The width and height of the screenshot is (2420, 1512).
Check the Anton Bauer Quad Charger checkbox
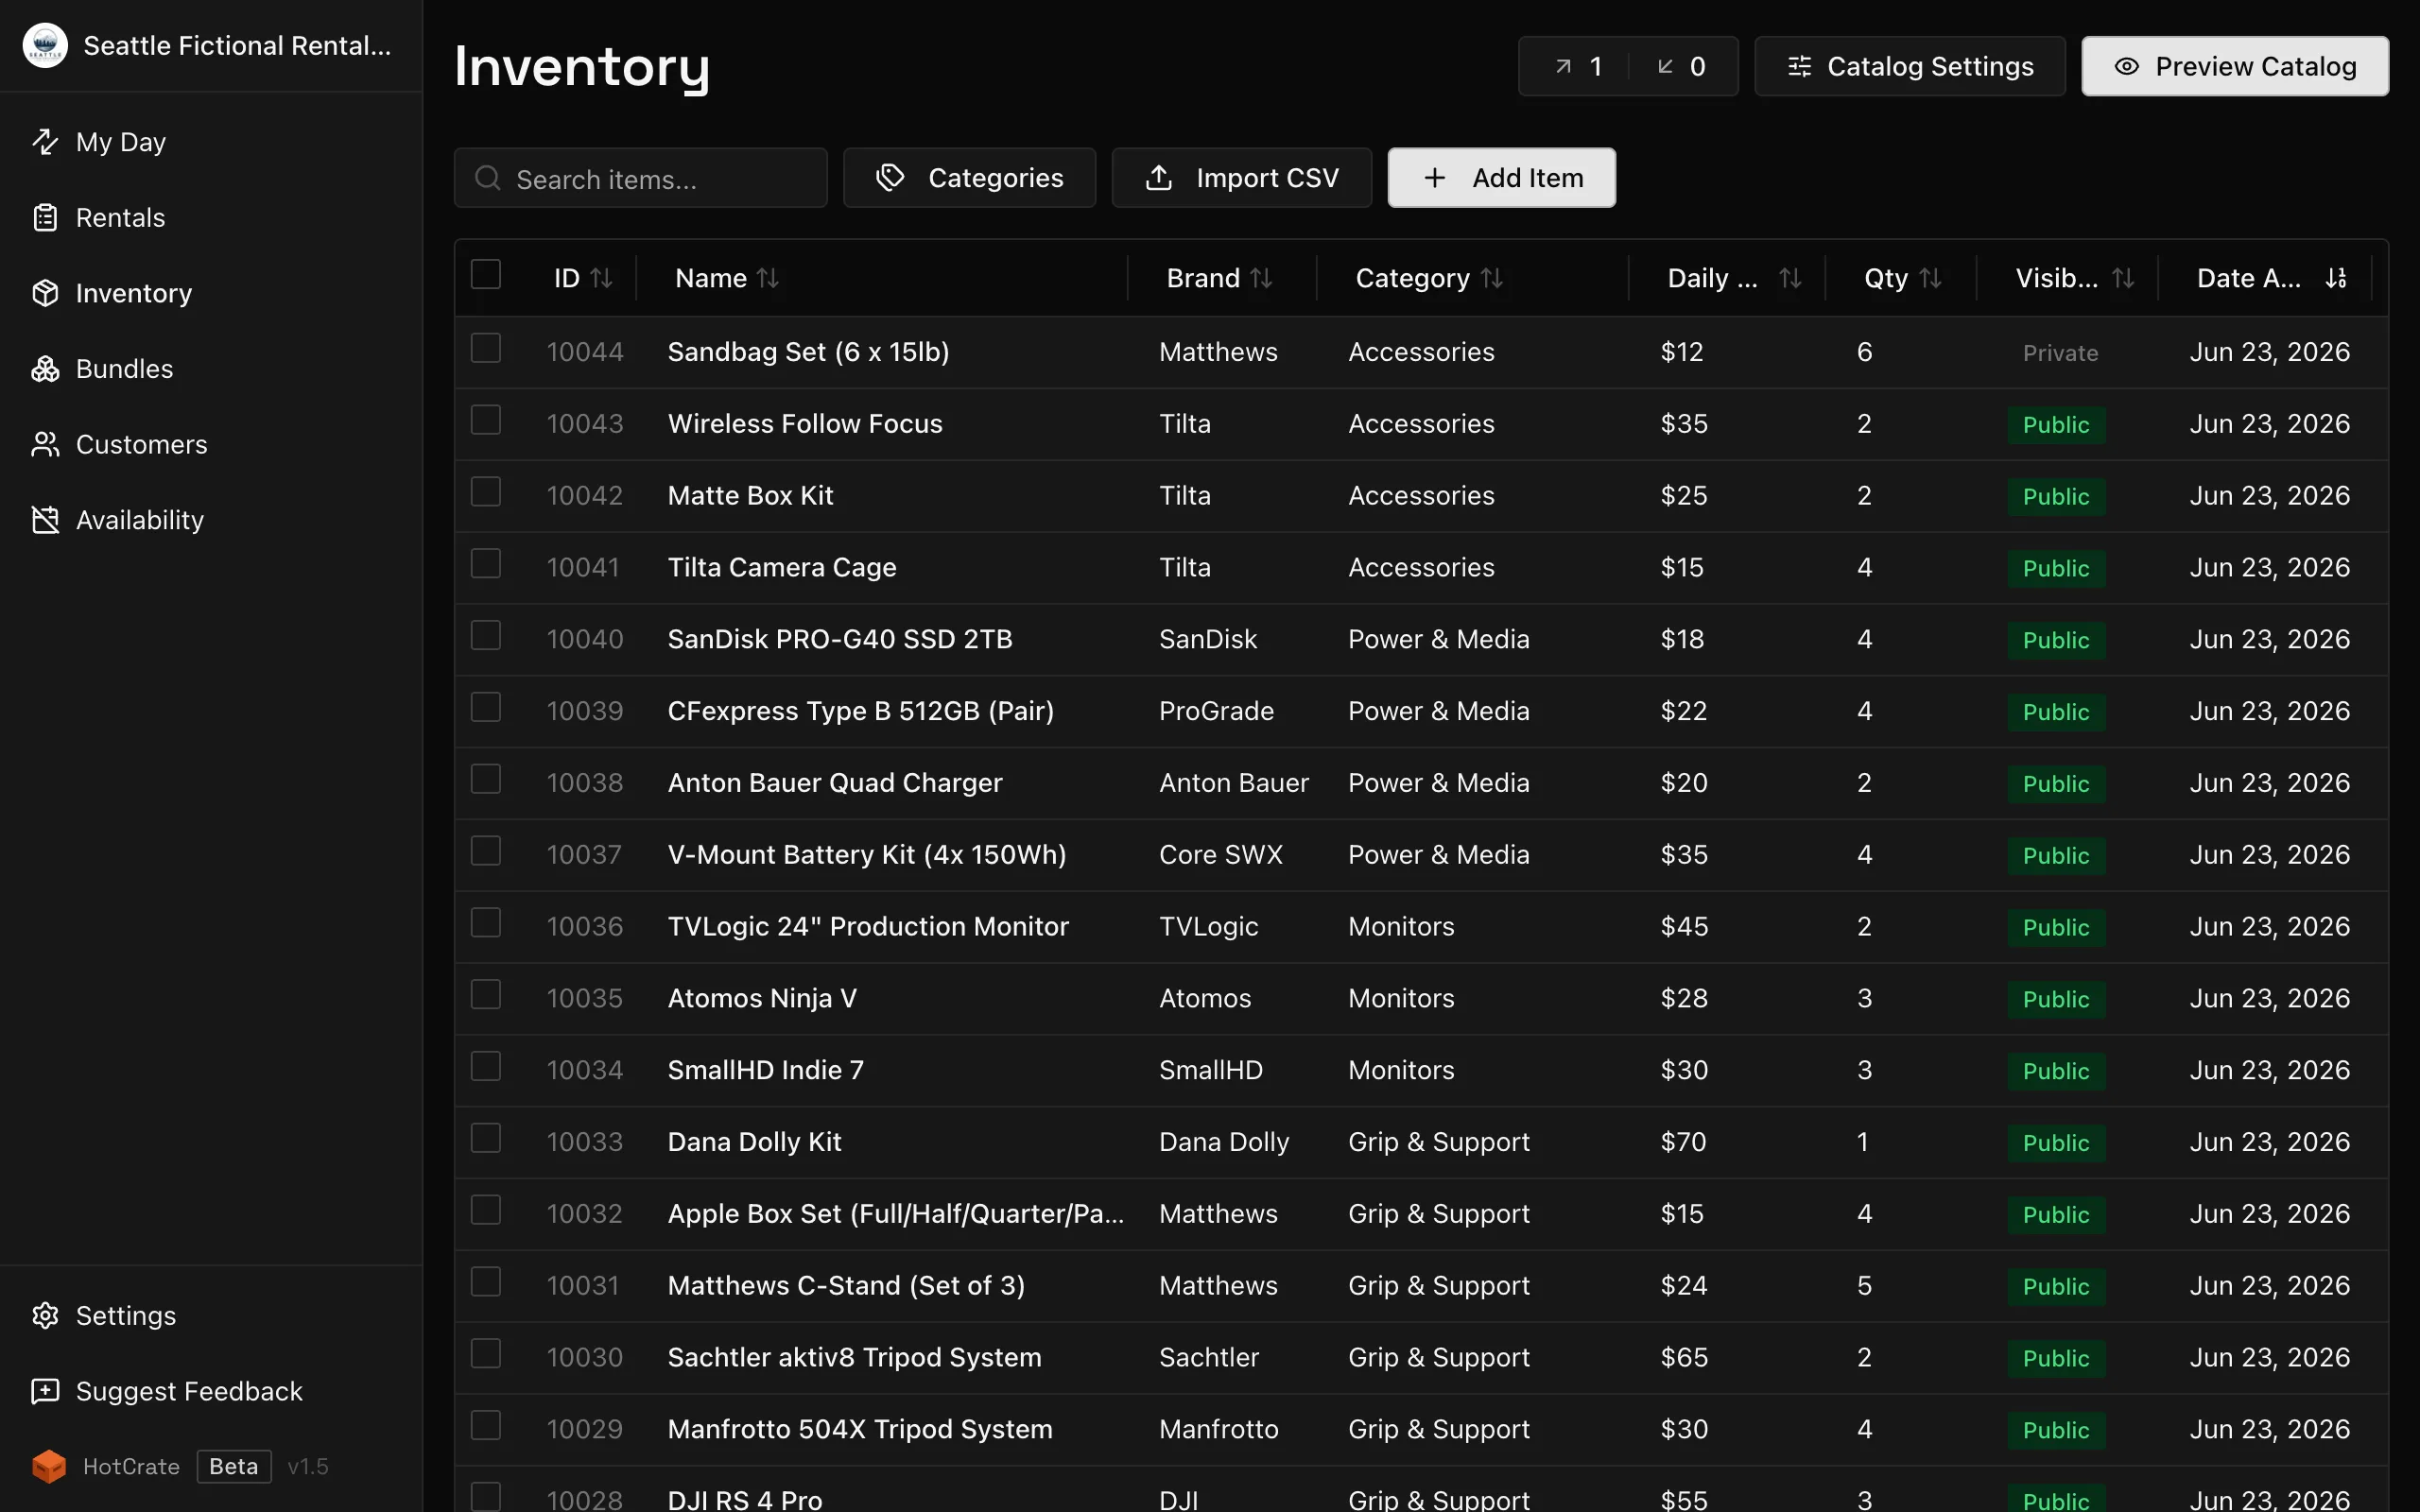coord(486,779)
